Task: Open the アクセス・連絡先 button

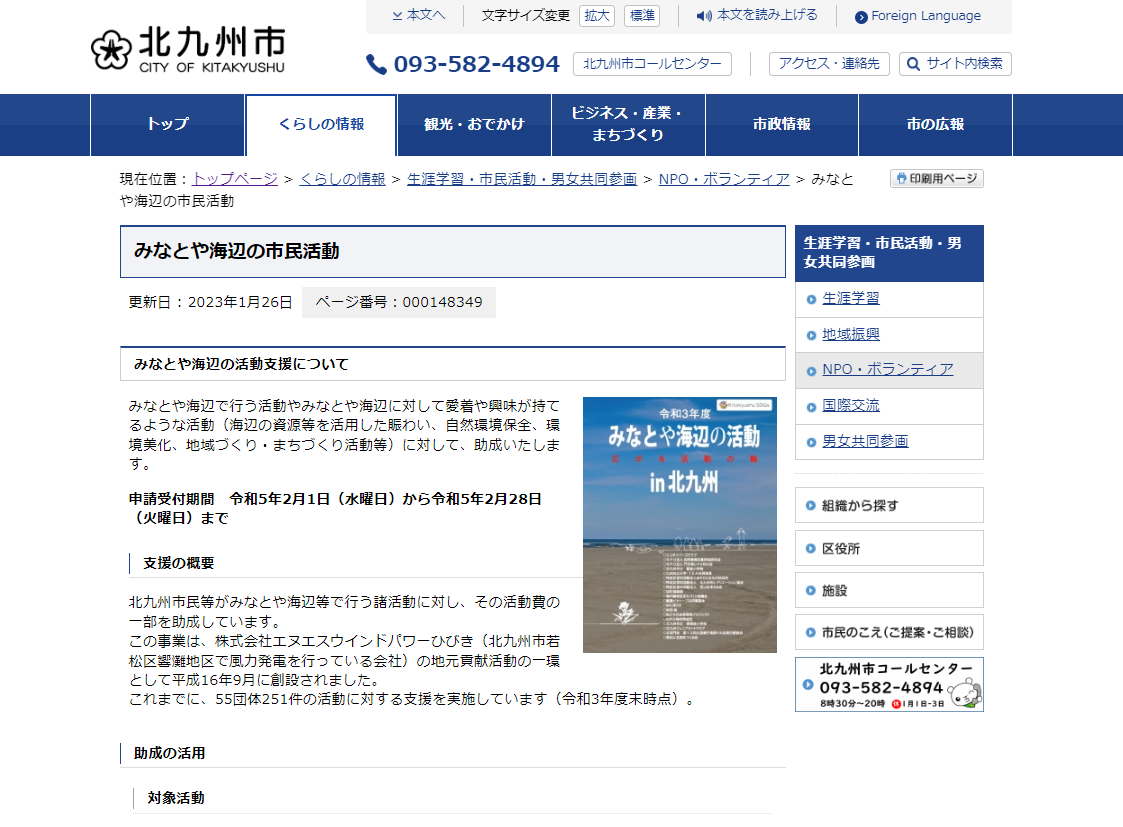Action: (829, 64)
